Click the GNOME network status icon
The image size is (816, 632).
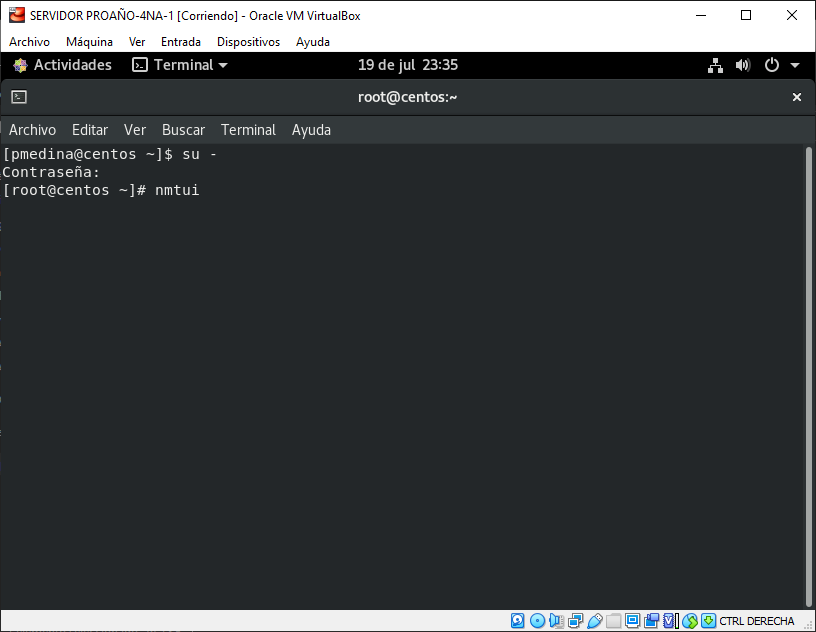(x=716, y=65)
